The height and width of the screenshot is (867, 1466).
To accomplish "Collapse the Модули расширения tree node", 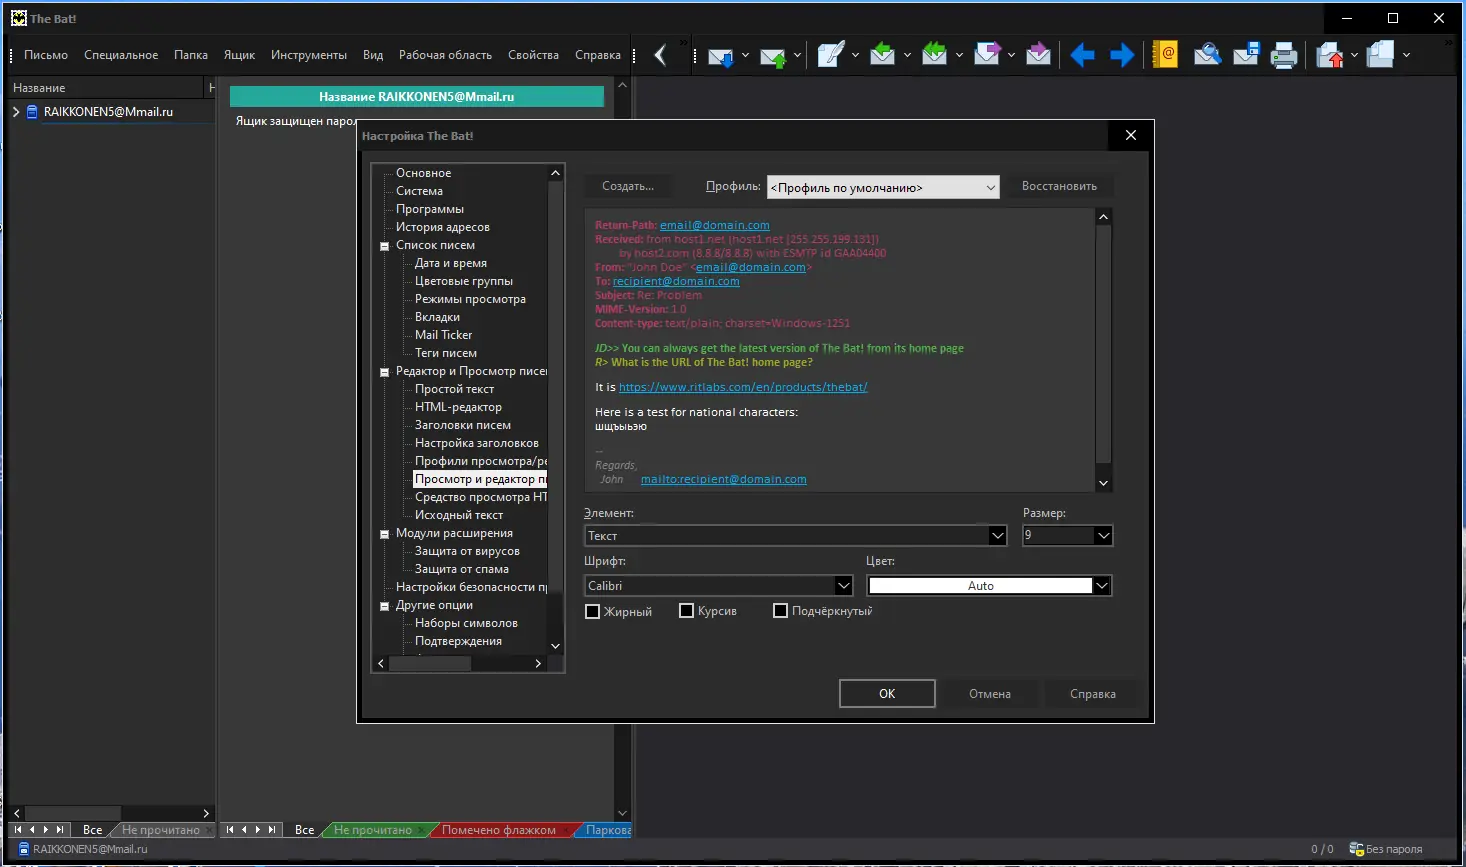I will (384, 534).
